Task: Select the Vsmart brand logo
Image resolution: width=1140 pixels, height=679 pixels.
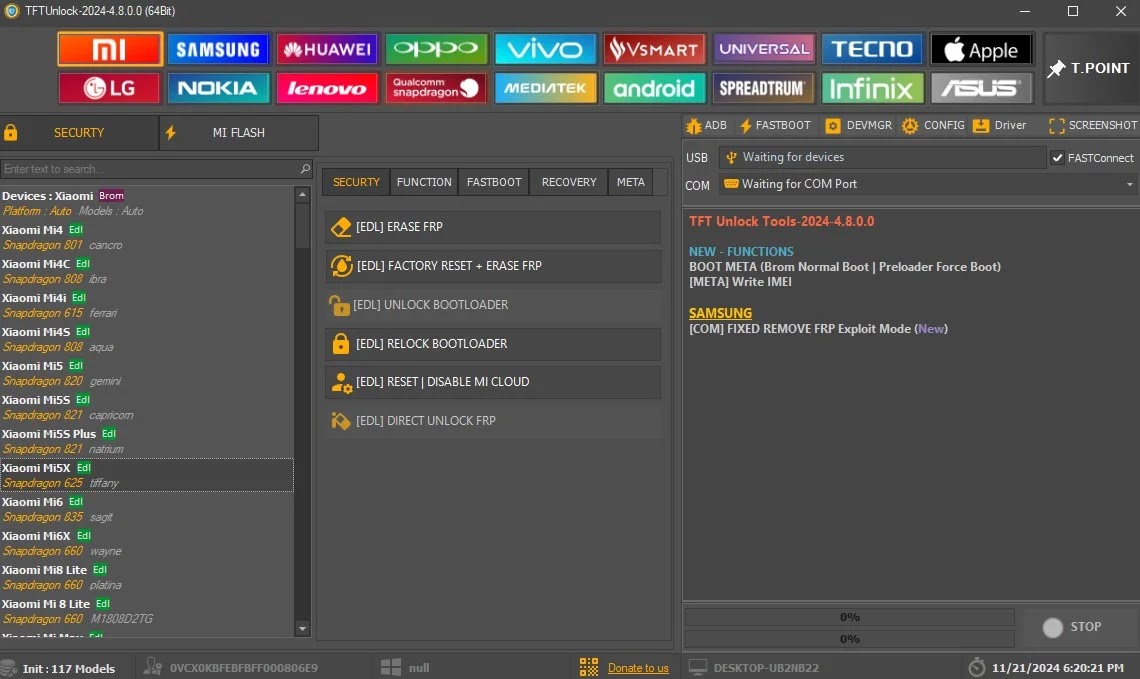Action: pyautogui.click(x=654, y=49)
